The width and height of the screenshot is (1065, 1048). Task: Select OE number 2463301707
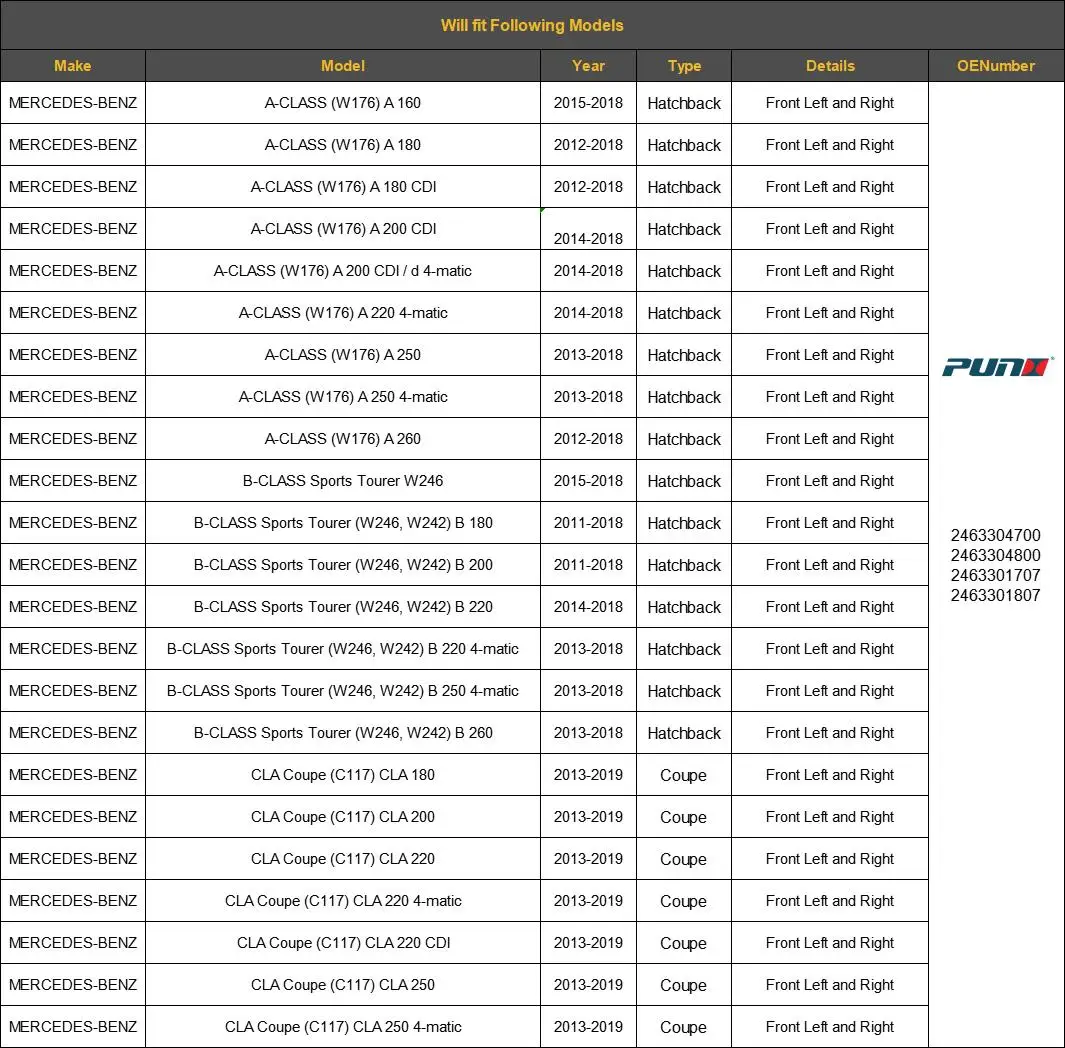point(995,575)
